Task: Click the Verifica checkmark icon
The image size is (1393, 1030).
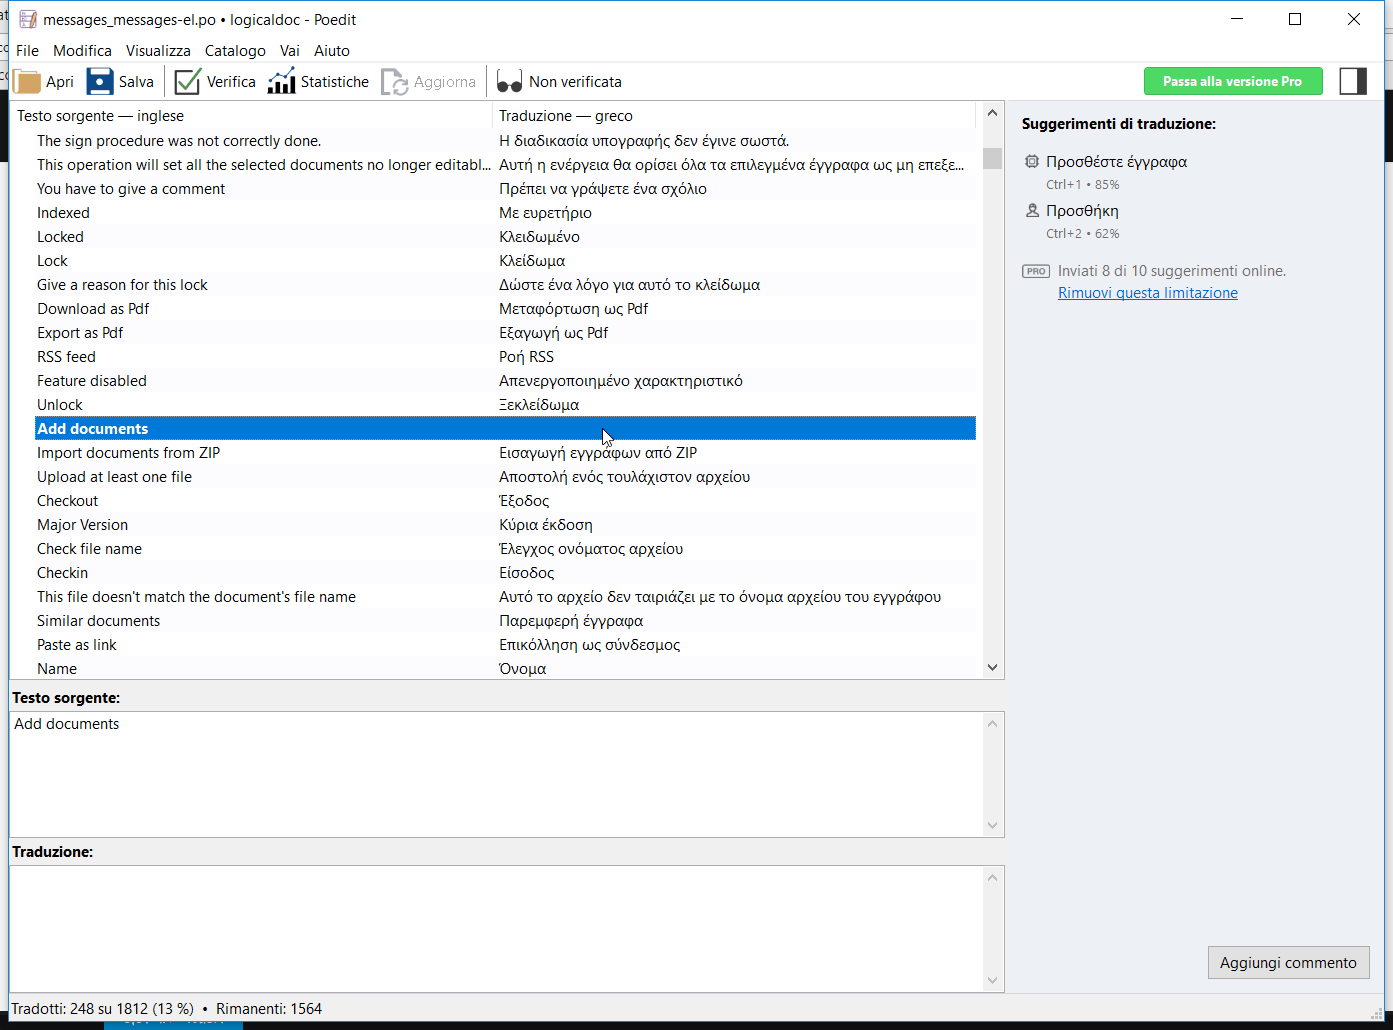Action: [187, 82]
